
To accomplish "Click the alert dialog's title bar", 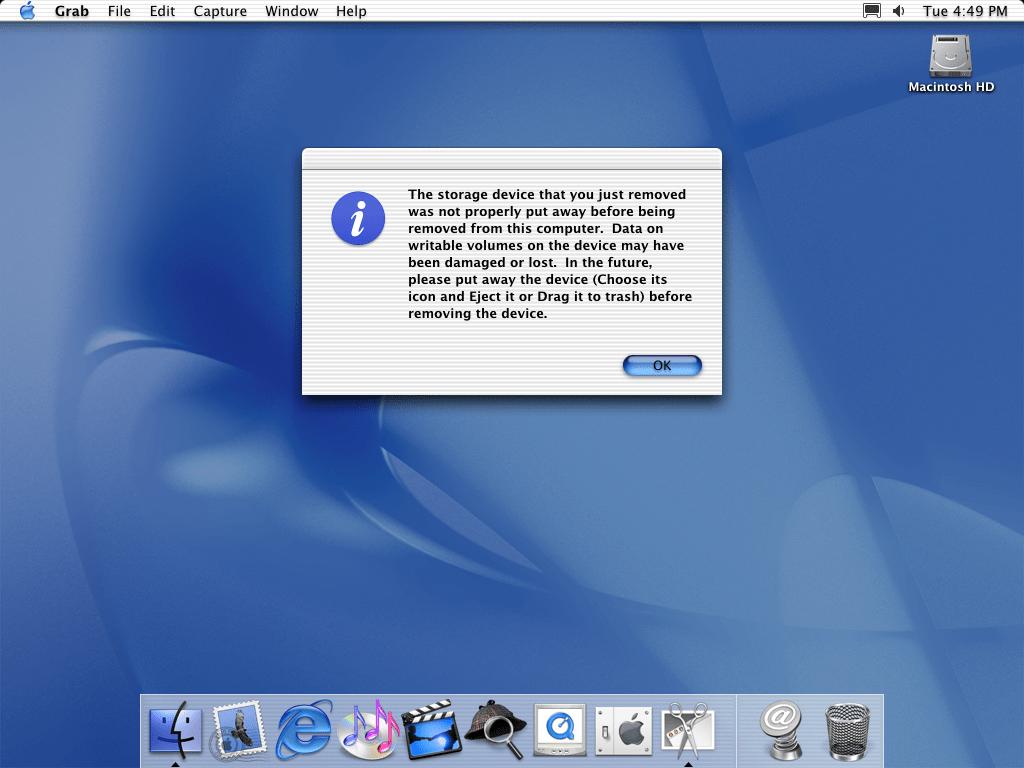I will tap(511, 159).
